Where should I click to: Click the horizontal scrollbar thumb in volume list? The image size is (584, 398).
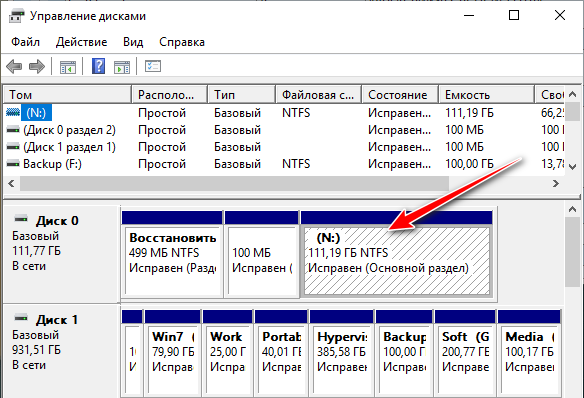tap(235, 184)
